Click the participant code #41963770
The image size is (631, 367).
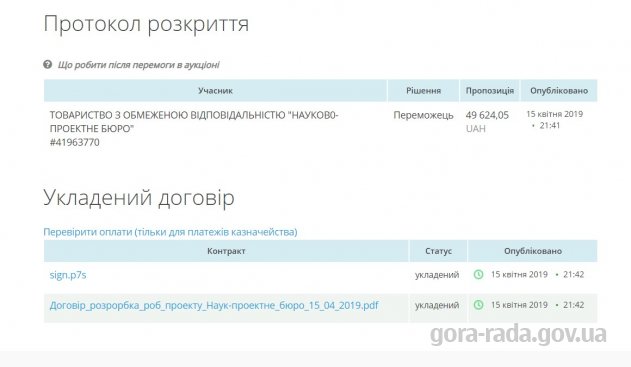(74, 142)
